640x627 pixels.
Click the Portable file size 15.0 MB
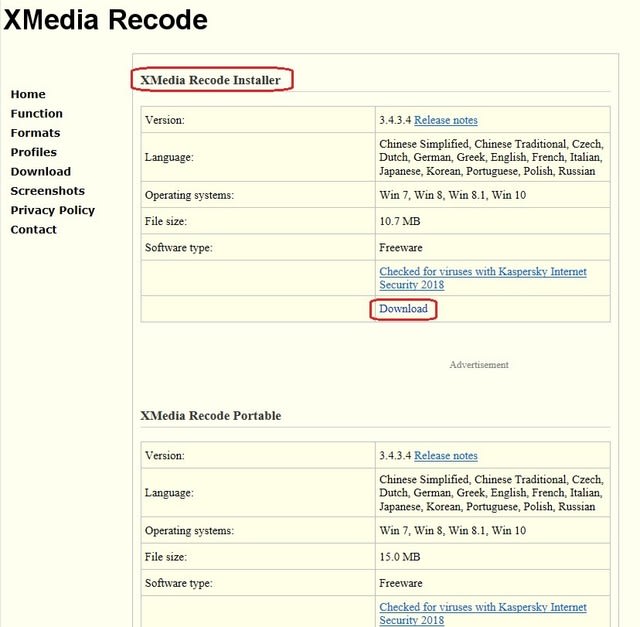pos(400,557)
